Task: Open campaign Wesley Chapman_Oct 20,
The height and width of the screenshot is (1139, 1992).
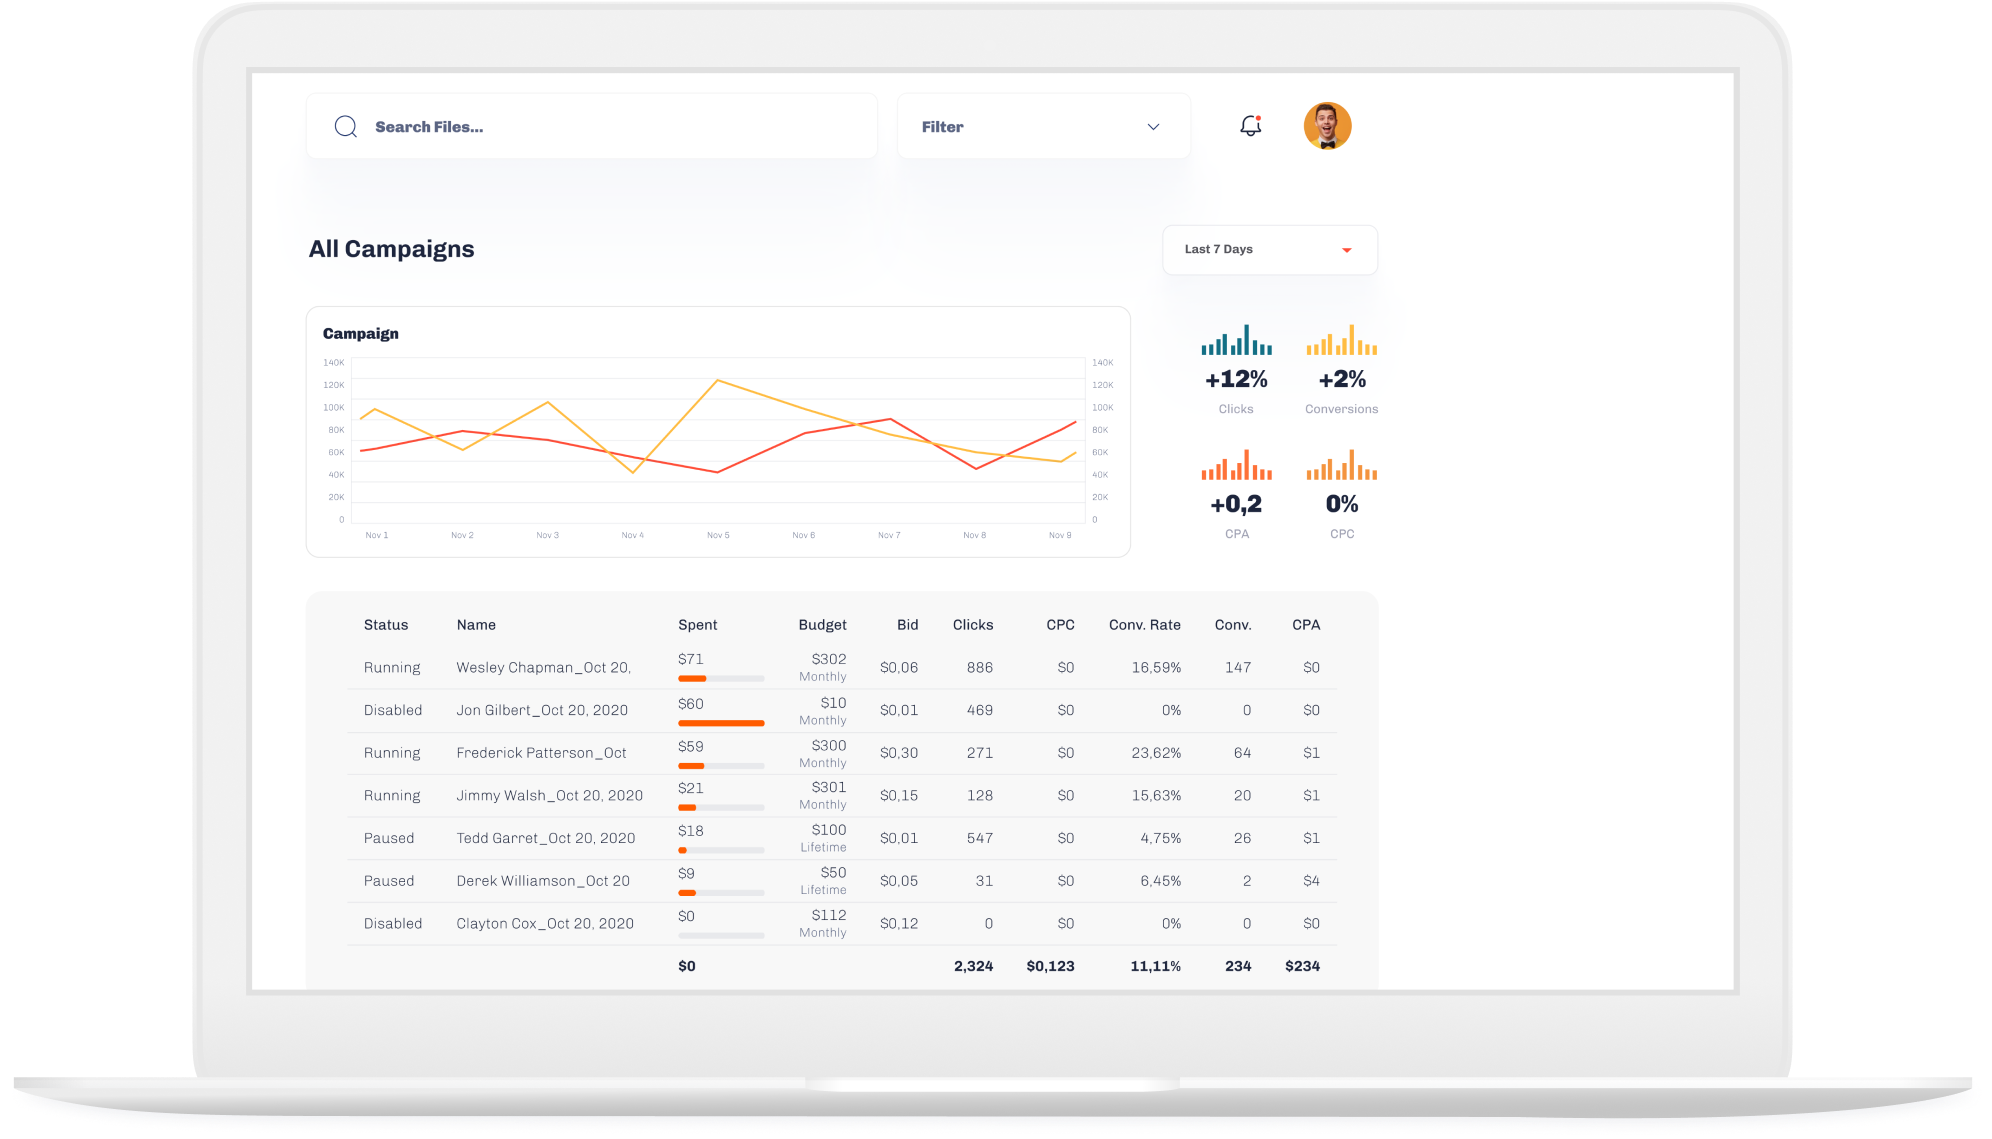Action: (x=543, y=668)
